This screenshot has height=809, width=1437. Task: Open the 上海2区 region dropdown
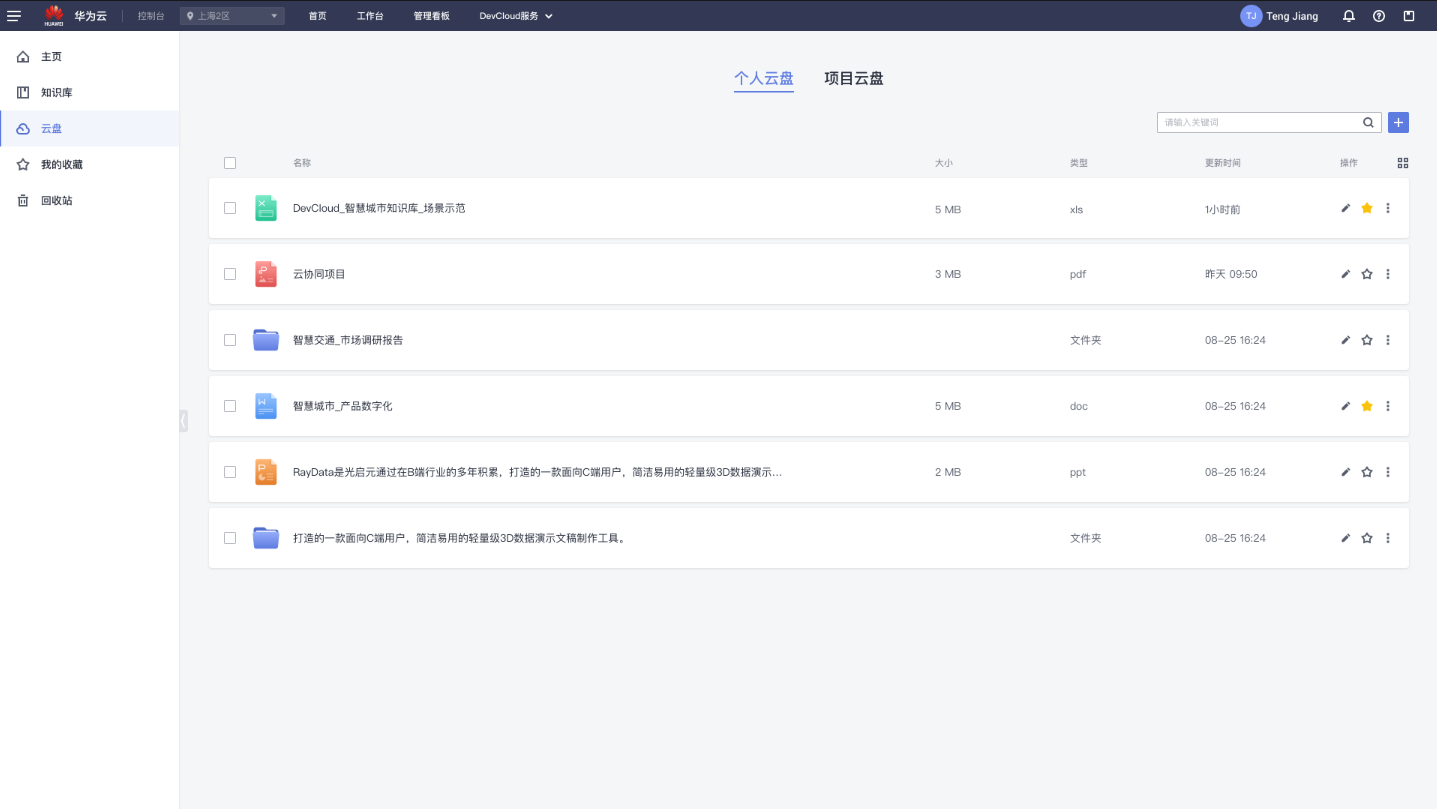pos(232,16)
